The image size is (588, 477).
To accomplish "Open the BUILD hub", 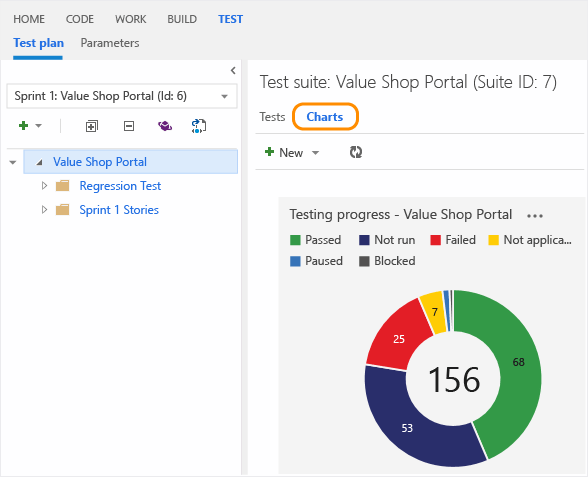I will pyautogui.click(x=182, y=19).
